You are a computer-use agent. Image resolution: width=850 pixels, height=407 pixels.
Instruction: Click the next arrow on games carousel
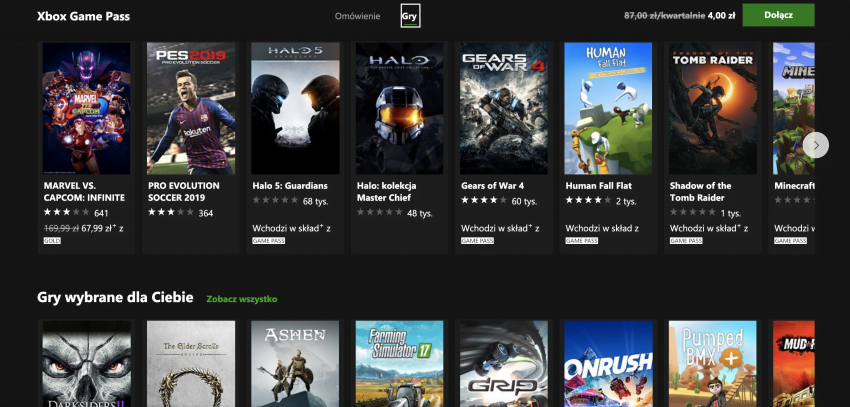point(815,145)
